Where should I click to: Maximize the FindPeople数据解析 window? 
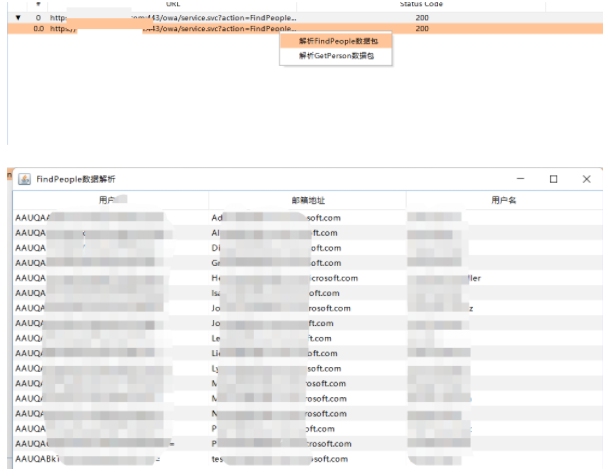coord(553,179)
